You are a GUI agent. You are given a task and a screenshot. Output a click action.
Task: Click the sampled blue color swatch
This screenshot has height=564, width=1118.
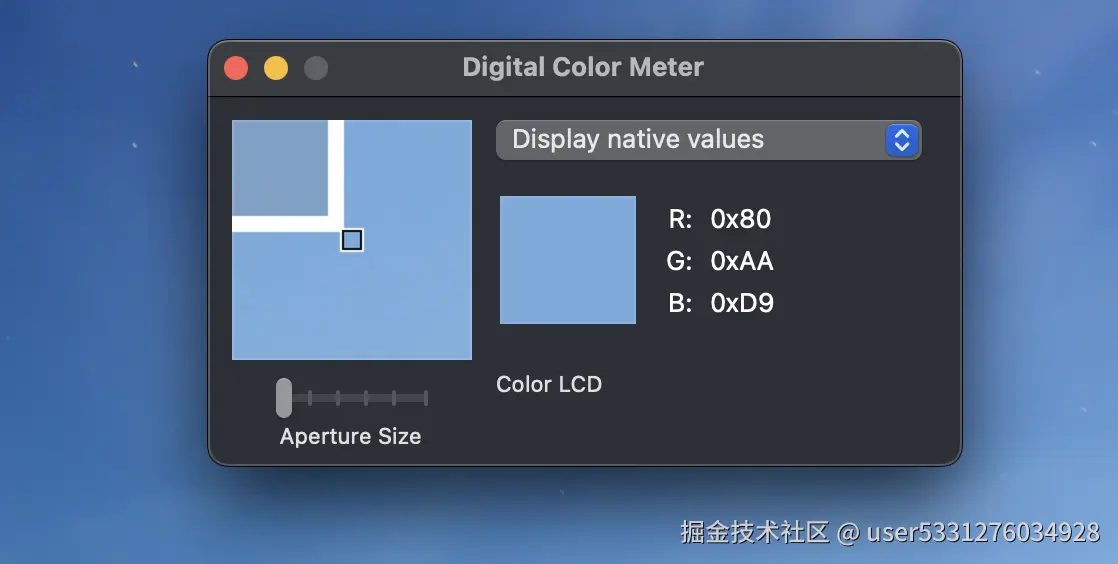pos(568,260)
